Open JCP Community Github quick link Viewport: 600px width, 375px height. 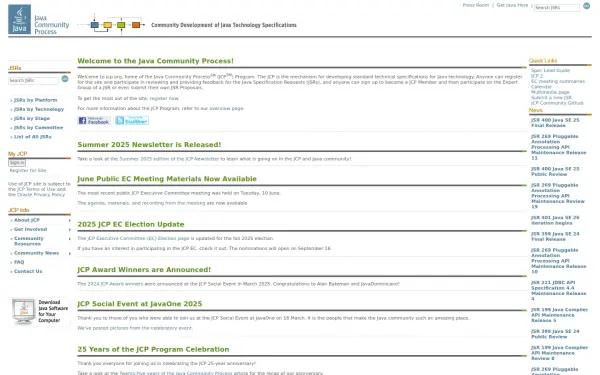pos(557,103)
